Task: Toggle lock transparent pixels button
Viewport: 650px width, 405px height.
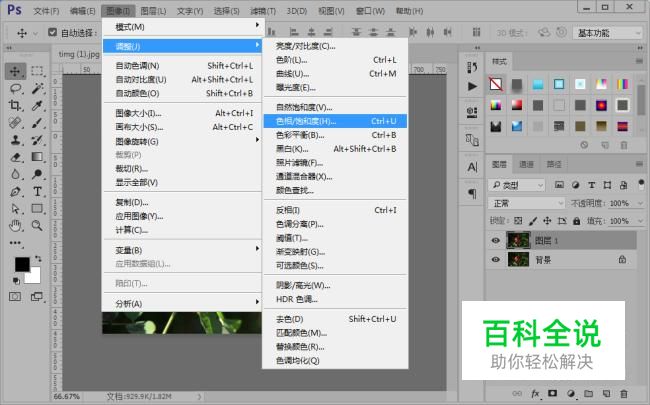Action: tap(518, 221)
